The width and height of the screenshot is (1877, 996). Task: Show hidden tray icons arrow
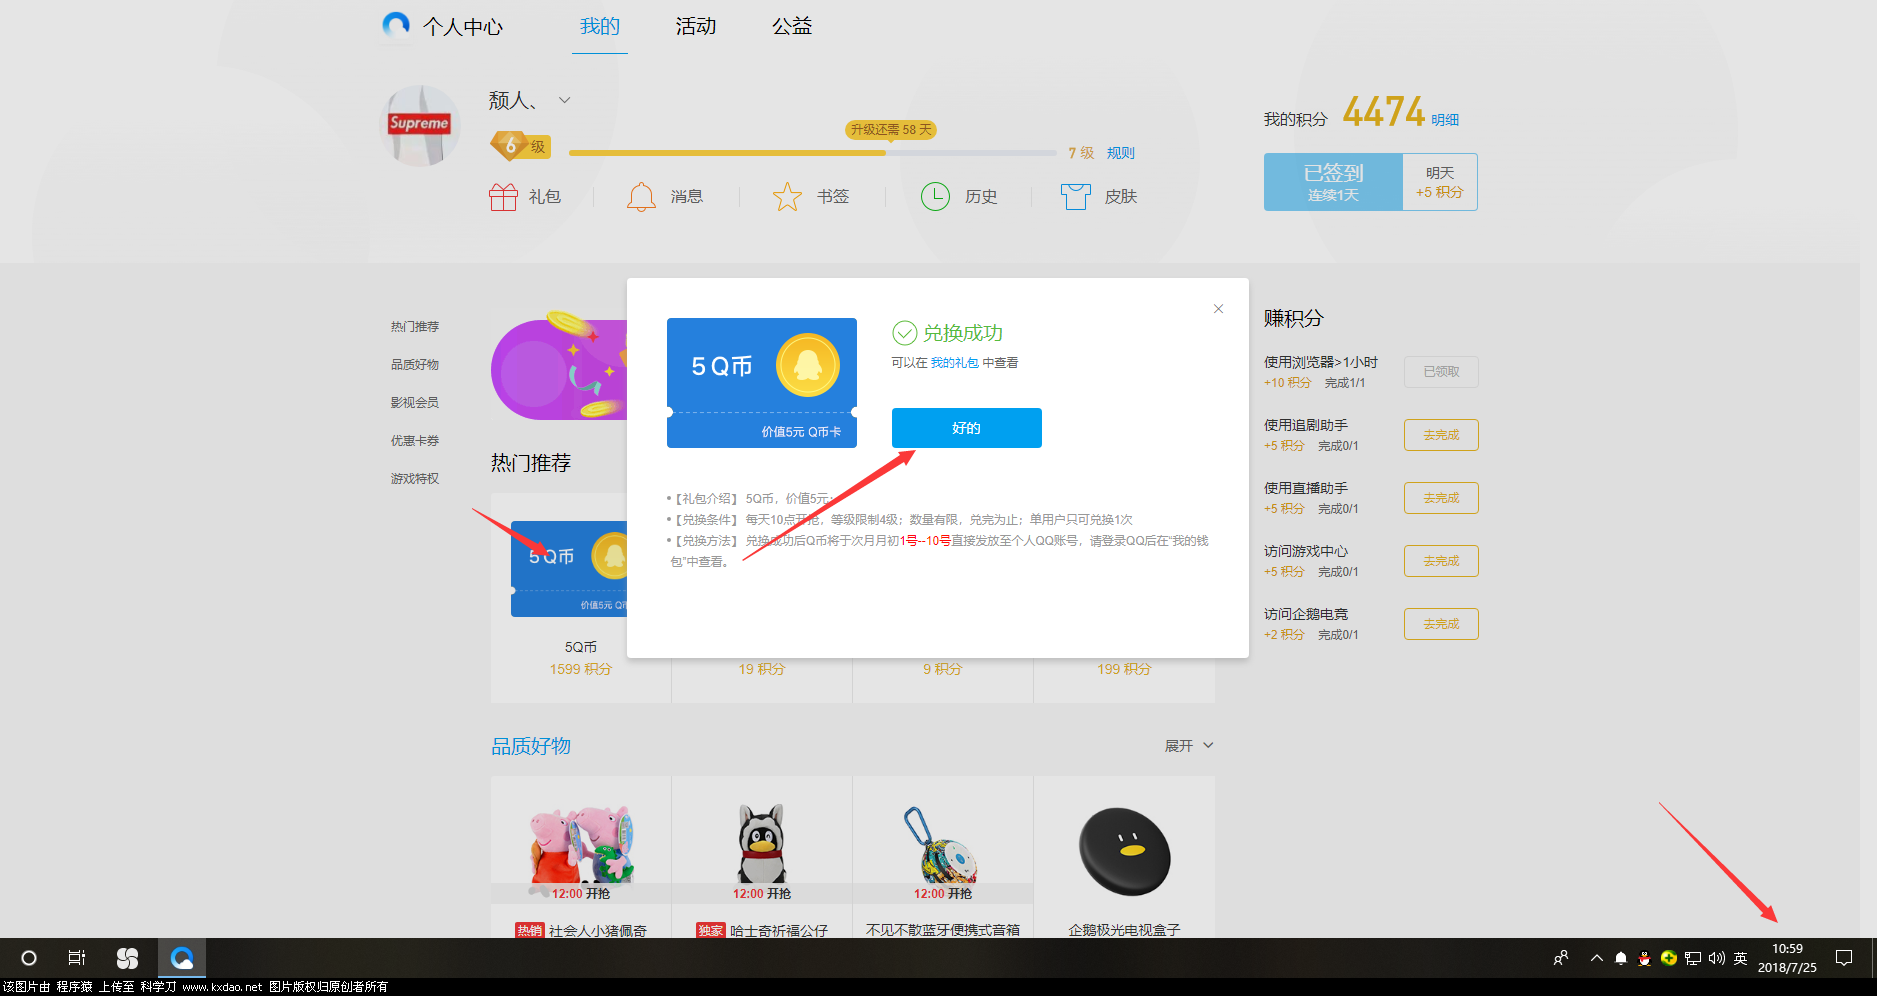click(x=1597, y=958)
